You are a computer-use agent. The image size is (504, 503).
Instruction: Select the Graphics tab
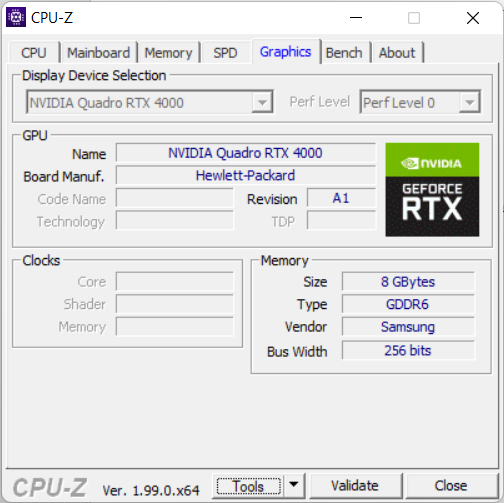coord(286,52)
